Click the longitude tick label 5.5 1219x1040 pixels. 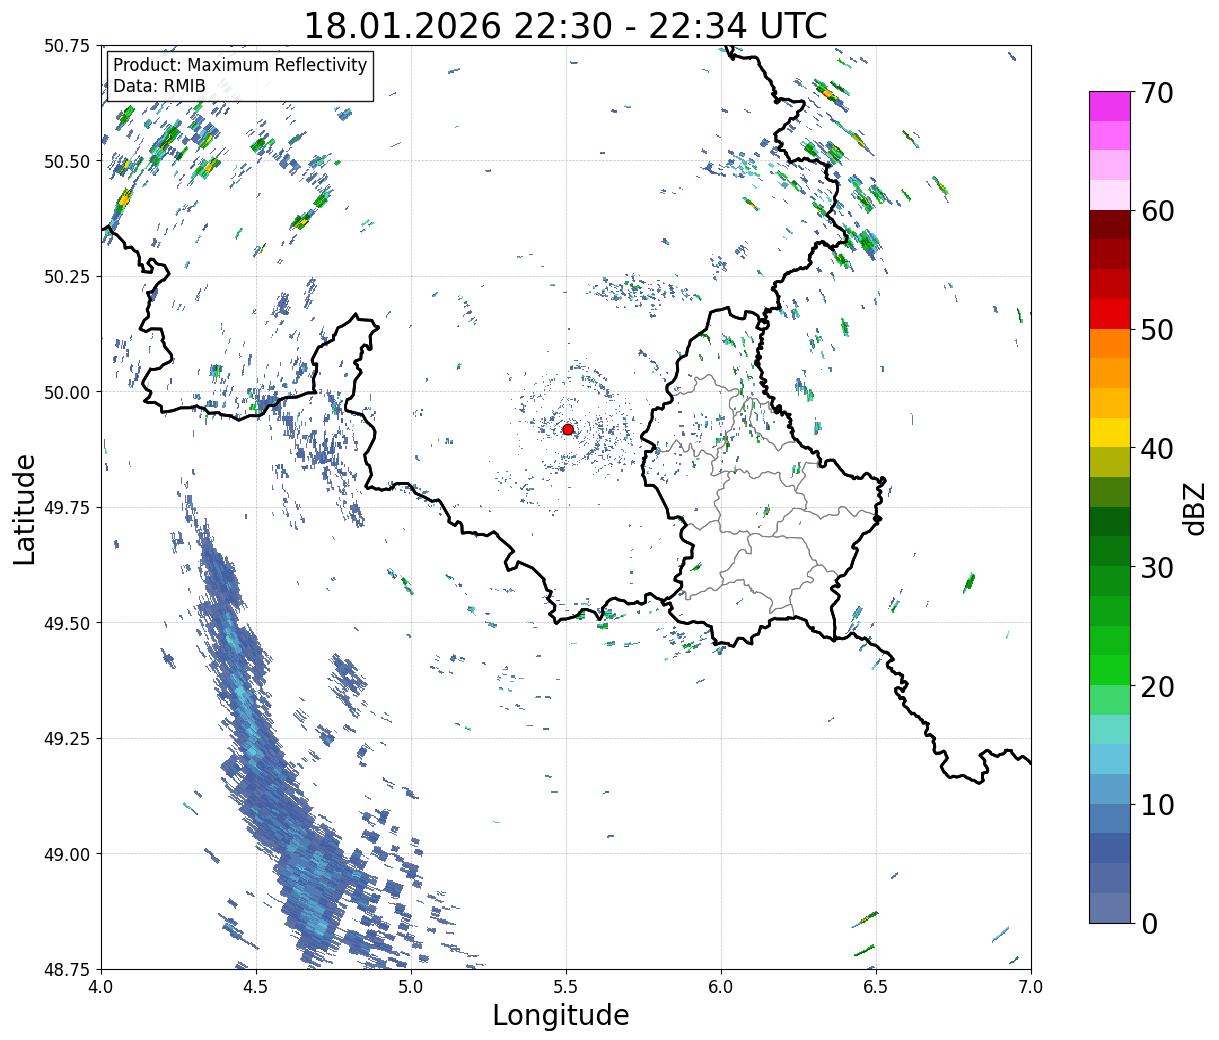pos(566,987)
